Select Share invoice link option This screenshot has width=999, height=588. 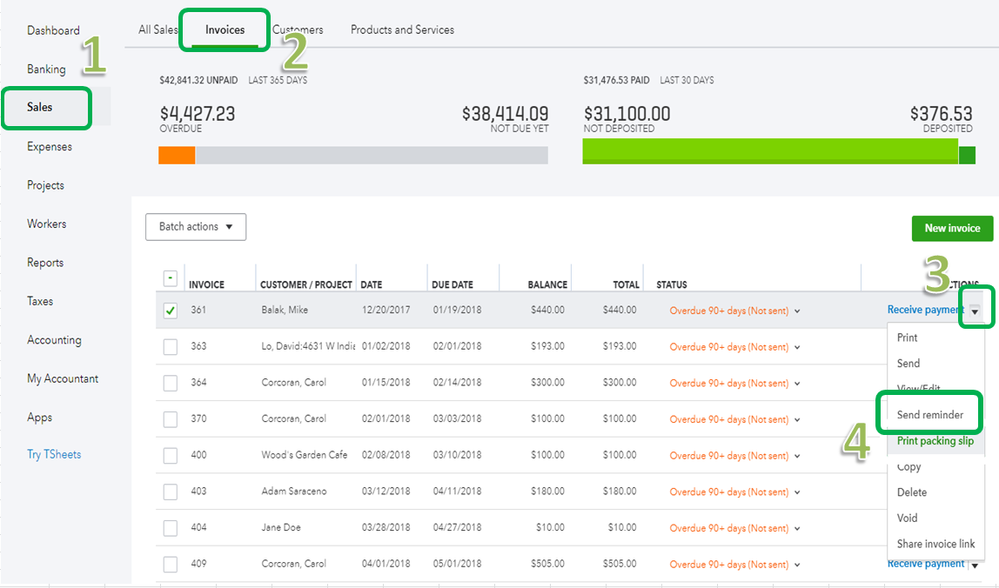[934, 543]
